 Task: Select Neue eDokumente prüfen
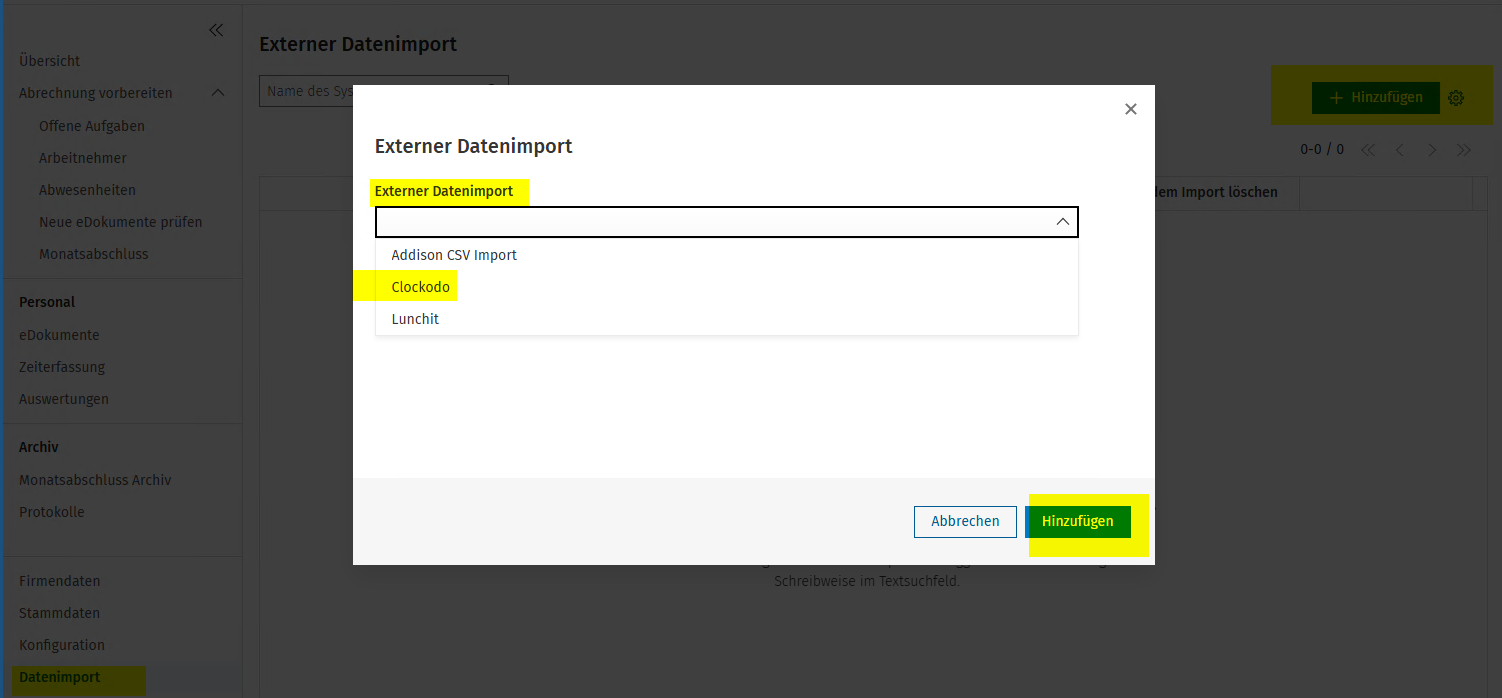pos(121,222)
